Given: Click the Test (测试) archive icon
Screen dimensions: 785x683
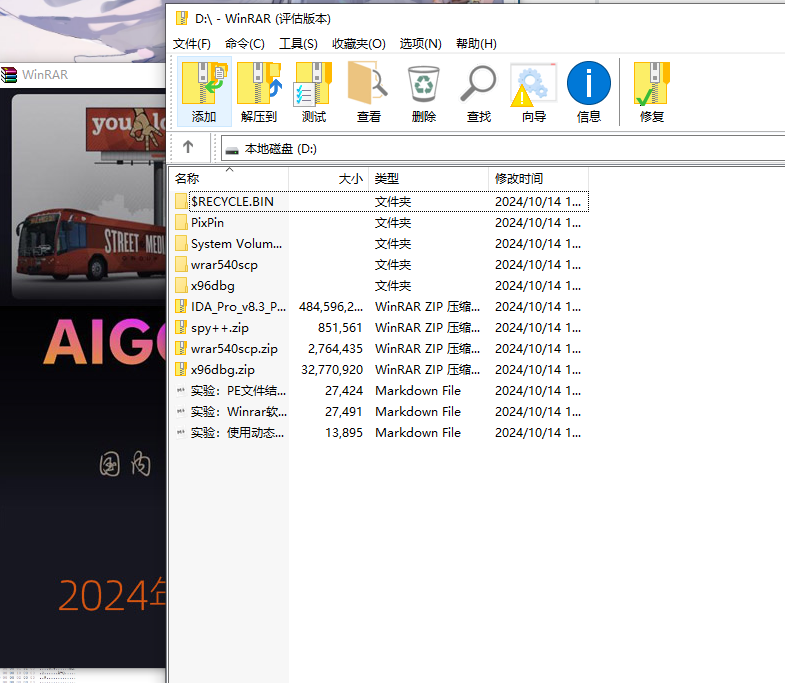Looking at the screenshot, I should [x=314, y=91].
